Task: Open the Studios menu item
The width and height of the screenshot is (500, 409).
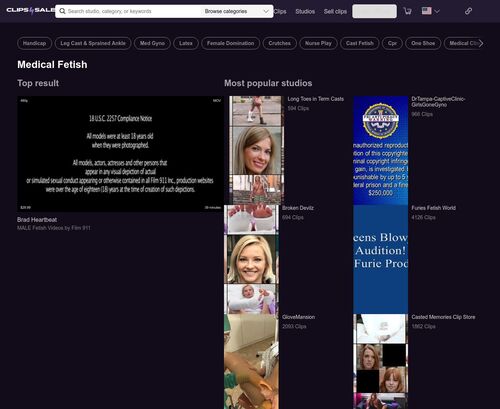Action: click(305, 11)
